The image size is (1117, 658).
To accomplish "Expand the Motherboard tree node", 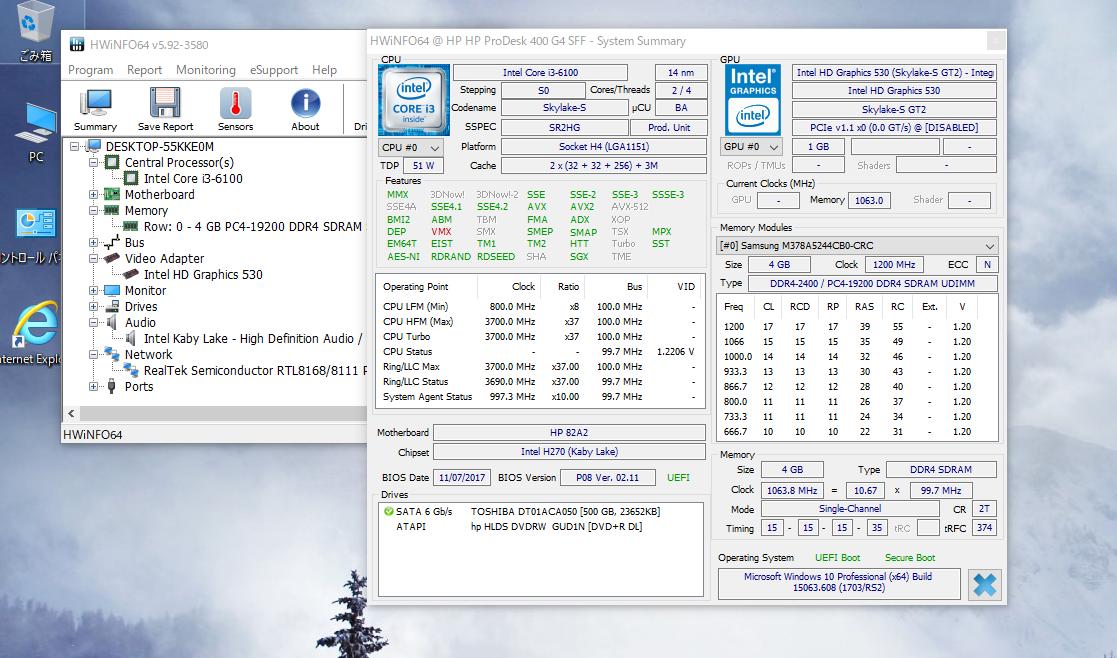I will click(x=95, y=195).
